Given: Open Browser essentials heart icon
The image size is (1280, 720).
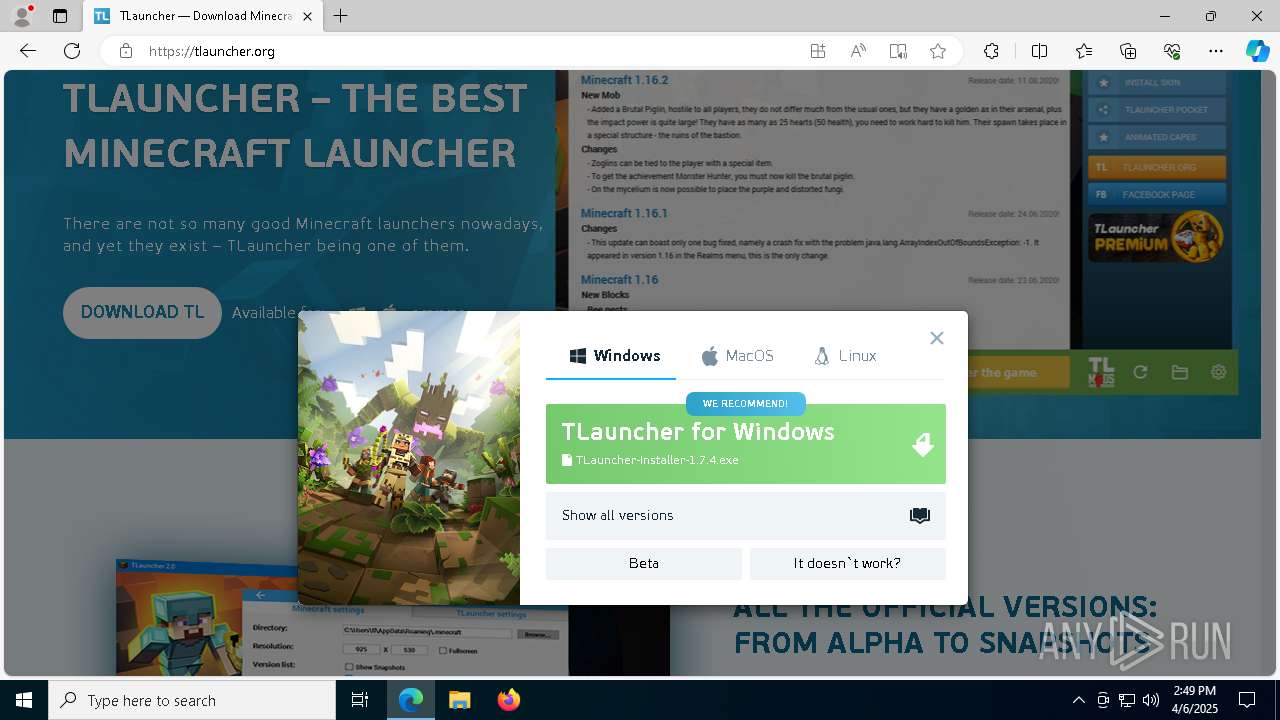Looking at the screenshot, I should tap(1172, 51).
